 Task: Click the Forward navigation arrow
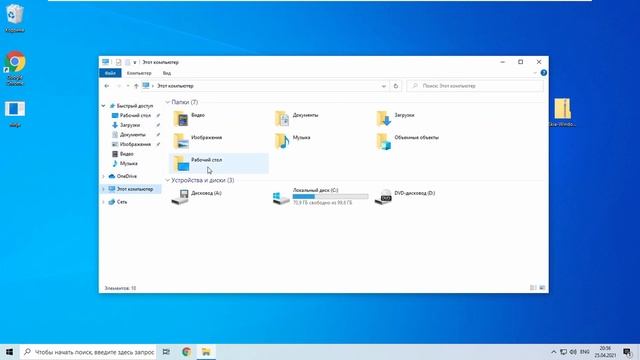(x=119, y=86)
